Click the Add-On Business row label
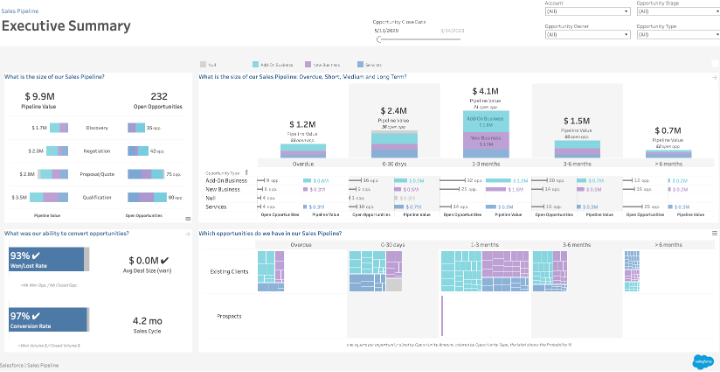This screenshot has height=372, width=720. point(225,181)
